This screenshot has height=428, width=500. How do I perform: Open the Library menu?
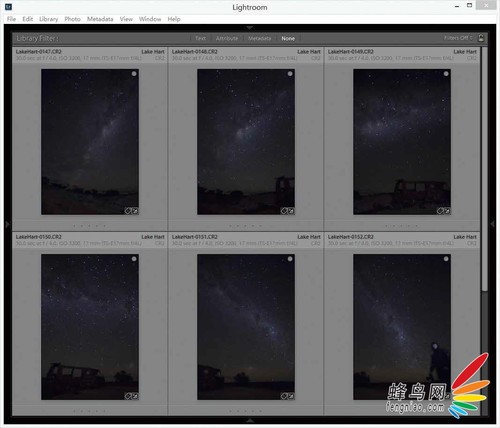point(49,19)
